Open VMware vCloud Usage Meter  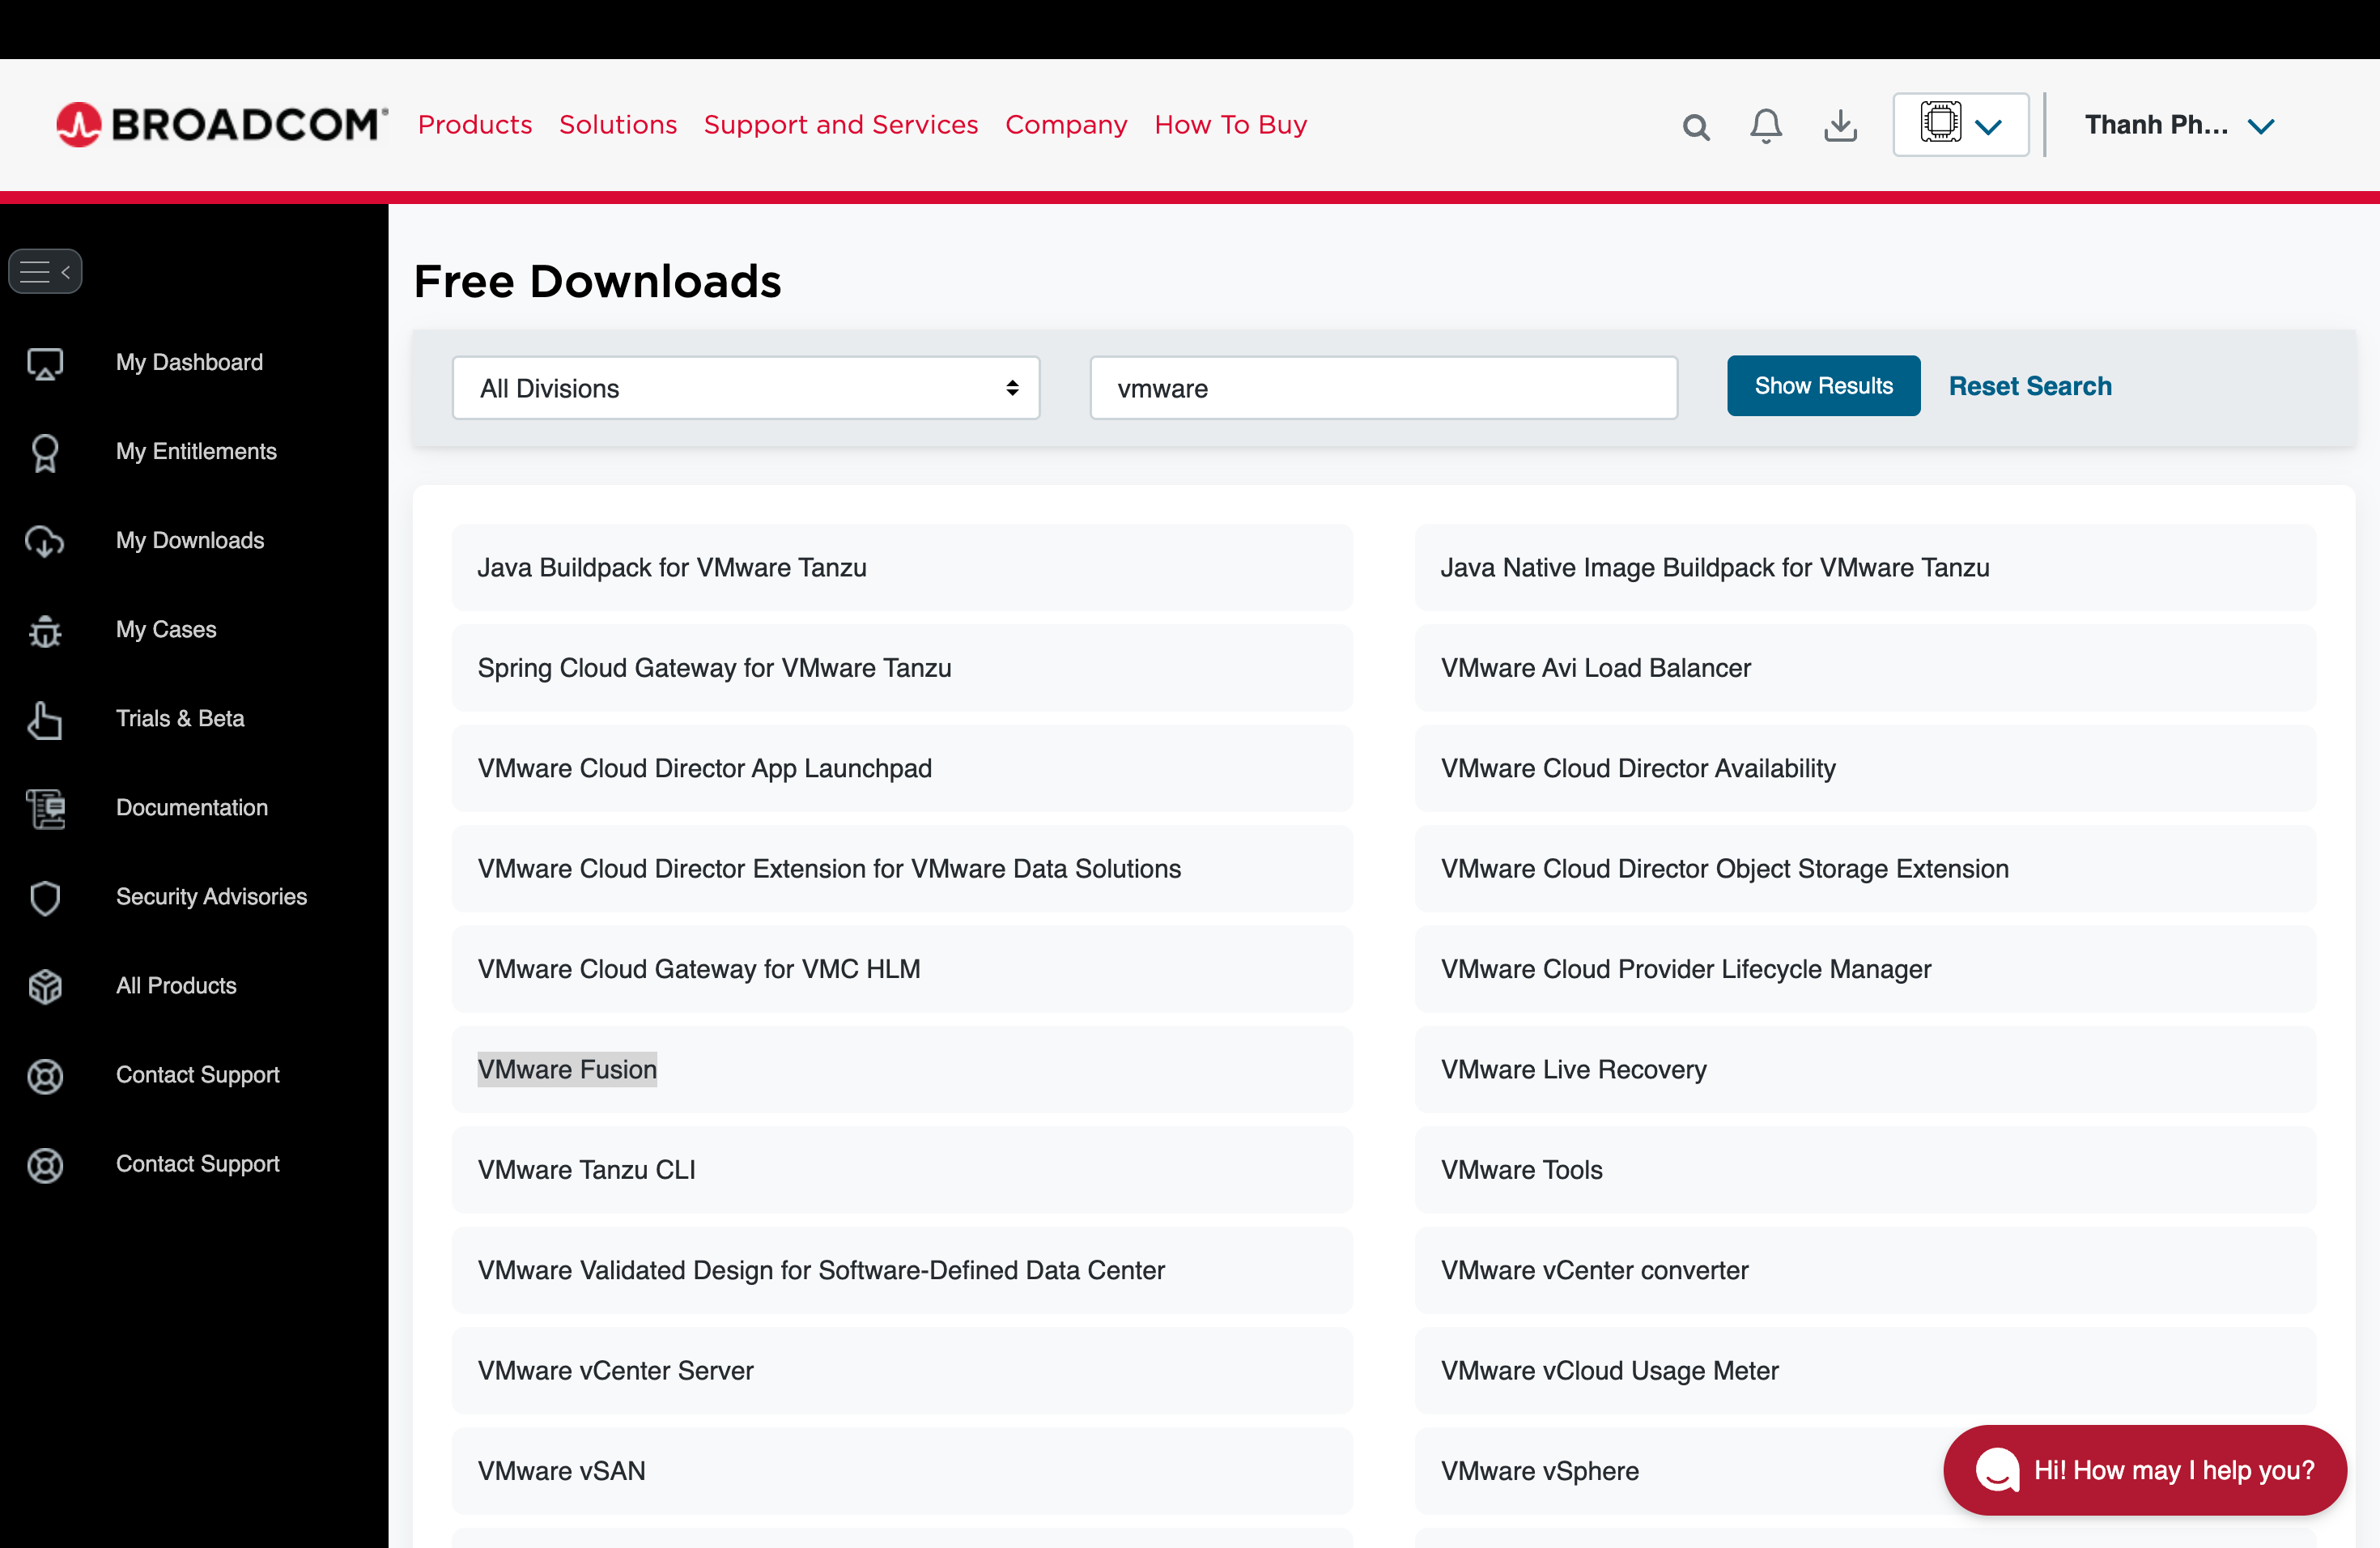pyautogui.click(x=1865, y=1370)
